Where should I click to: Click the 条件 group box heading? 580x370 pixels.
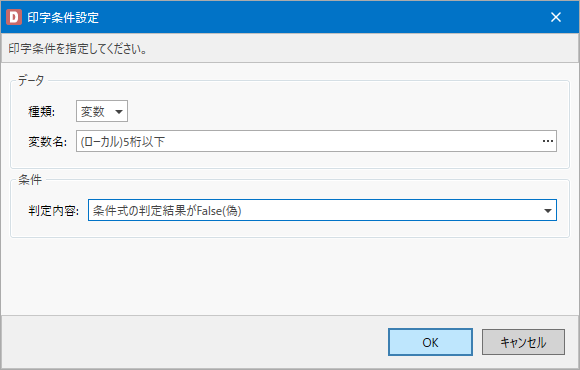30,180
